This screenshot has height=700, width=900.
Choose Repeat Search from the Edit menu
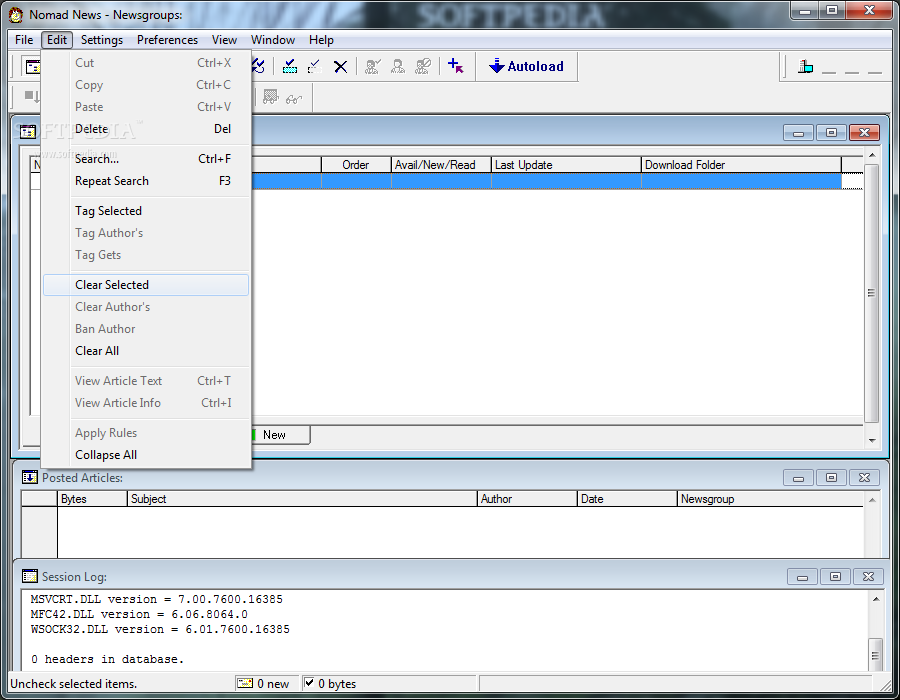tap(146, 181)
